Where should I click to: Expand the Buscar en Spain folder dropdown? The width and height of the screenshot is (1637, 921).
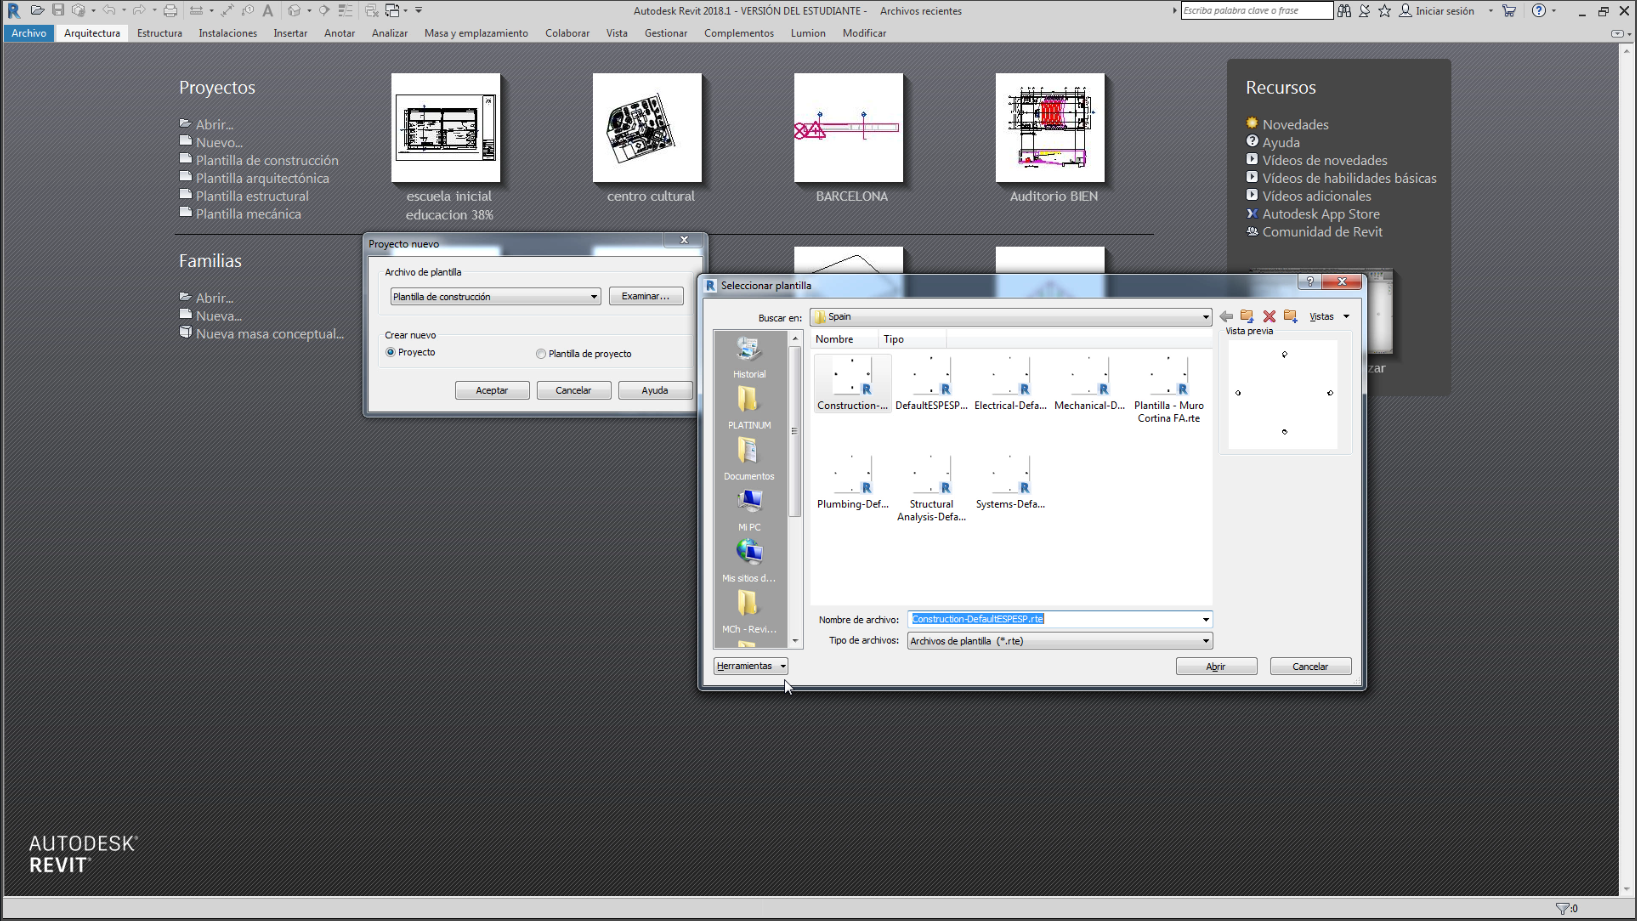[x=1205, y=316]
